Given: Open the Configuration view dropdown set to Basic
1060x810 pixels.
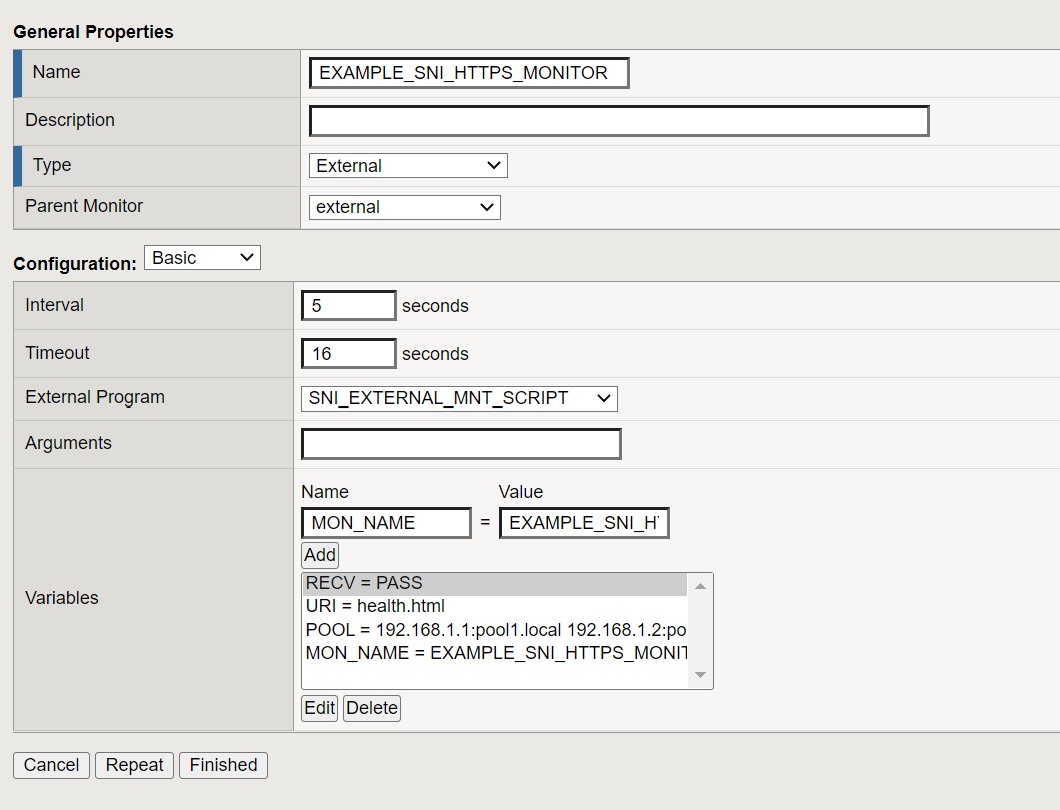Looking at the screenshot, I should [x=201, y=257].
